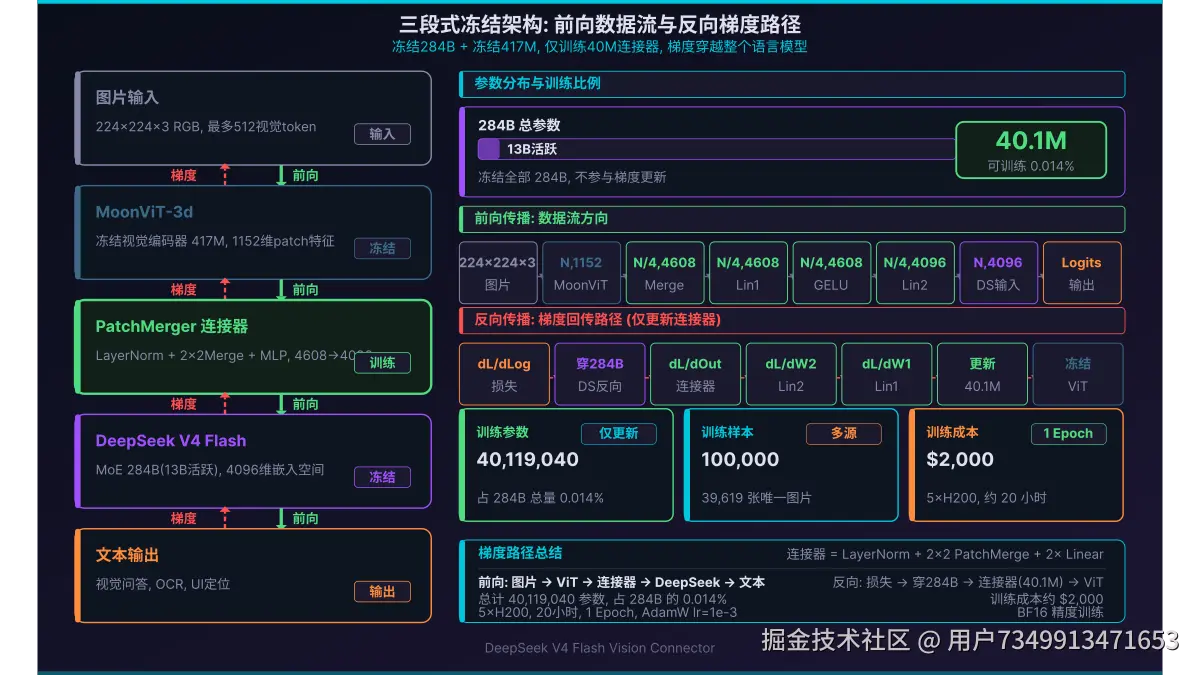
Task: Select the N/4,4096 Lin2 flow box
Action: coord(915,273)
